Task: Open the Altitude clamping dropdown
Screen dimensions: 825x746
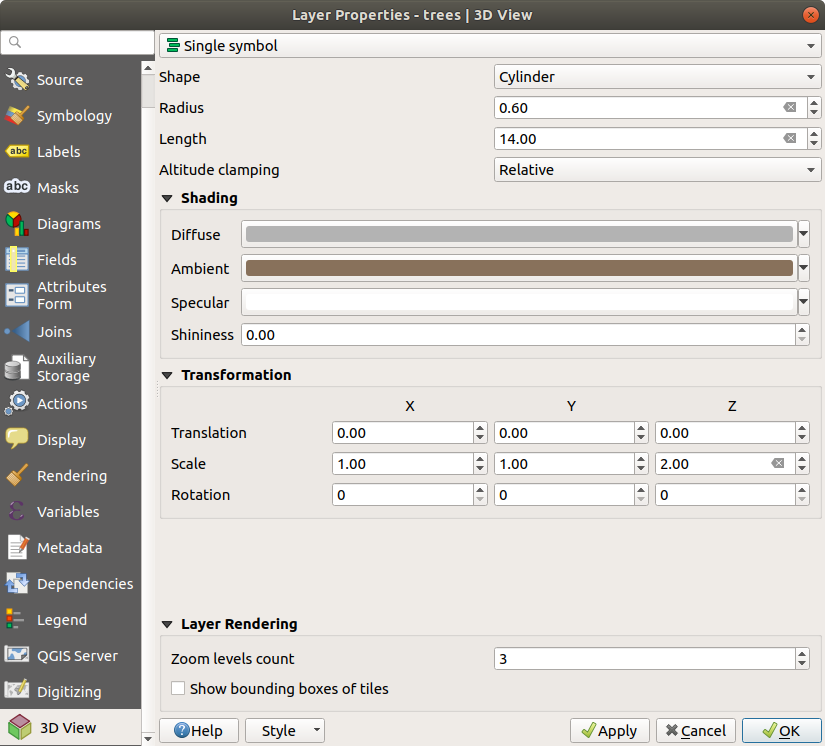Action: pyautogui.click(x=657, y=170)
